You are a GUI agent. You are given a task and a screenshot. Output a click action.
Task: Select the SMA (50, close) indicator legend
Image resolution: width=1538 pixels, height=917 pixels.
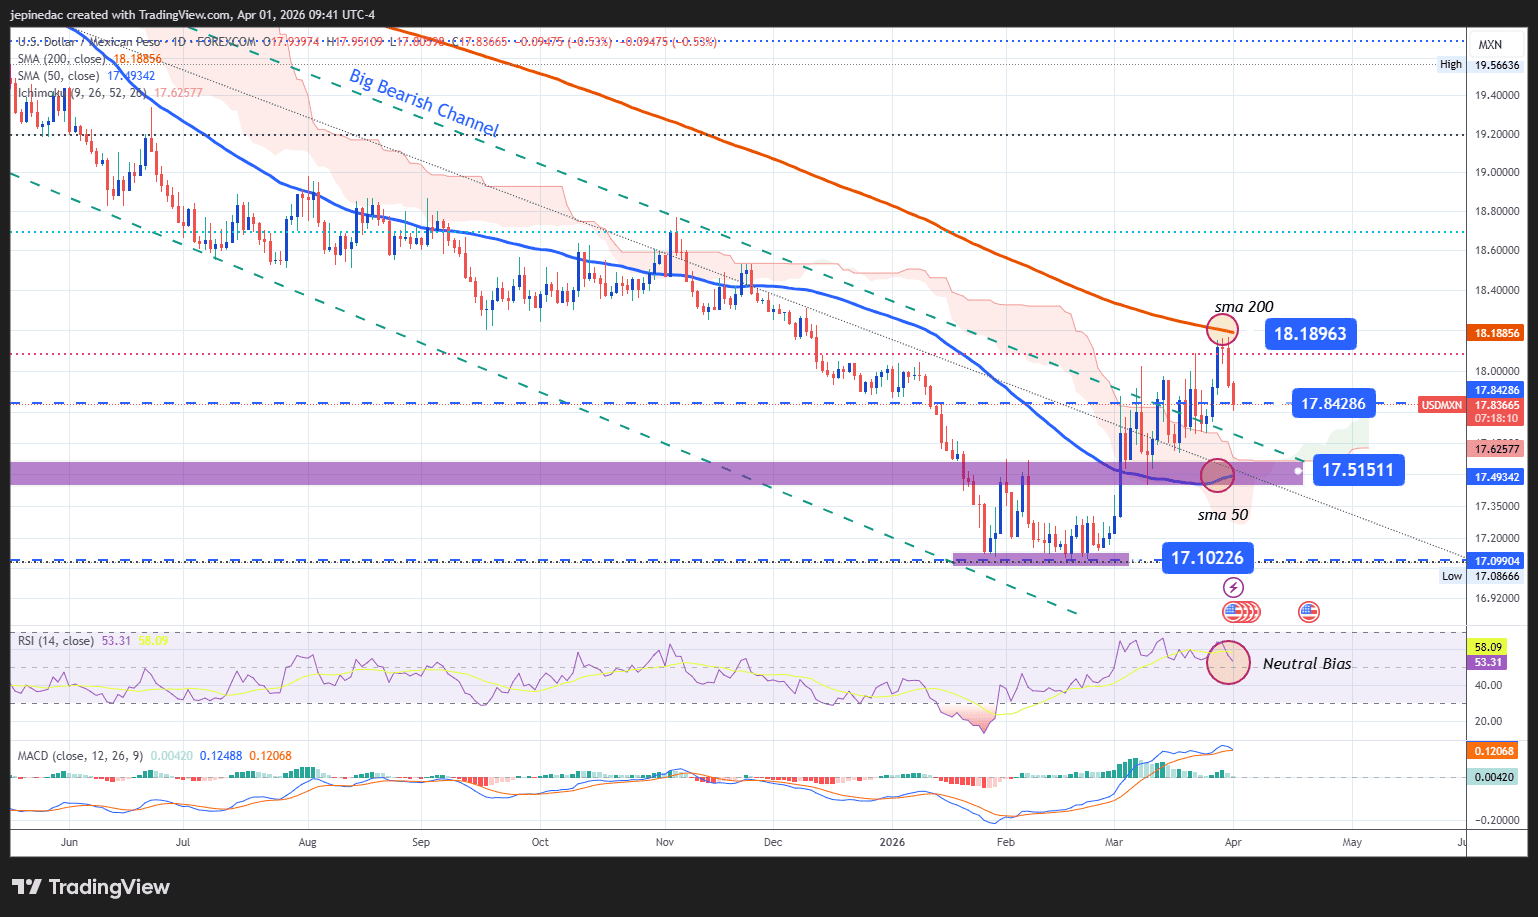pos(58,76)
